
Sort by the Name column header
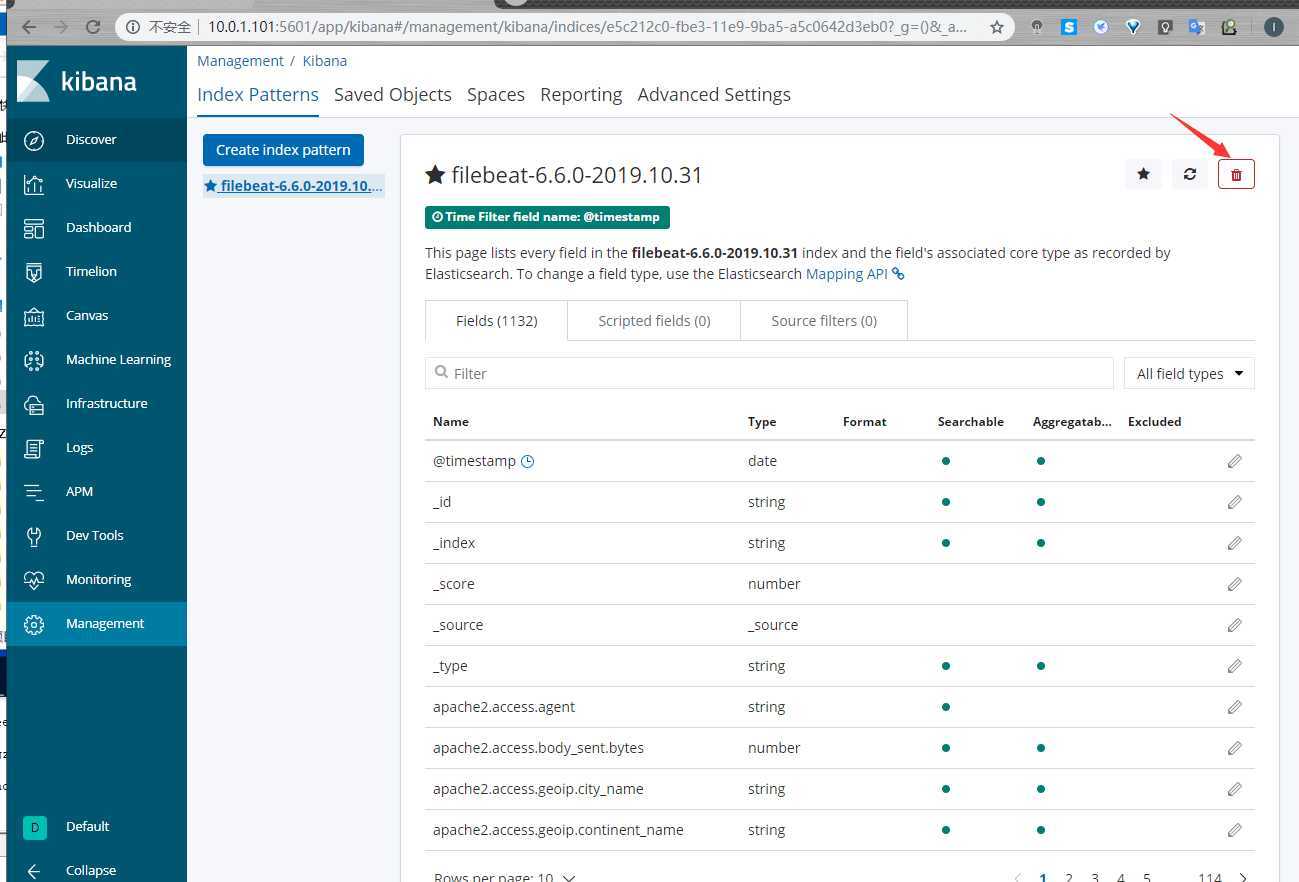[451, 422]
